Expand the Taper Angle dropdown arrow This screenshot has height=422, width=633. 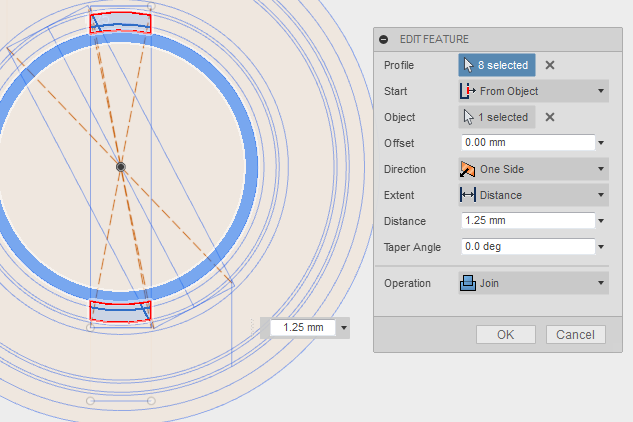coord(601,247)
